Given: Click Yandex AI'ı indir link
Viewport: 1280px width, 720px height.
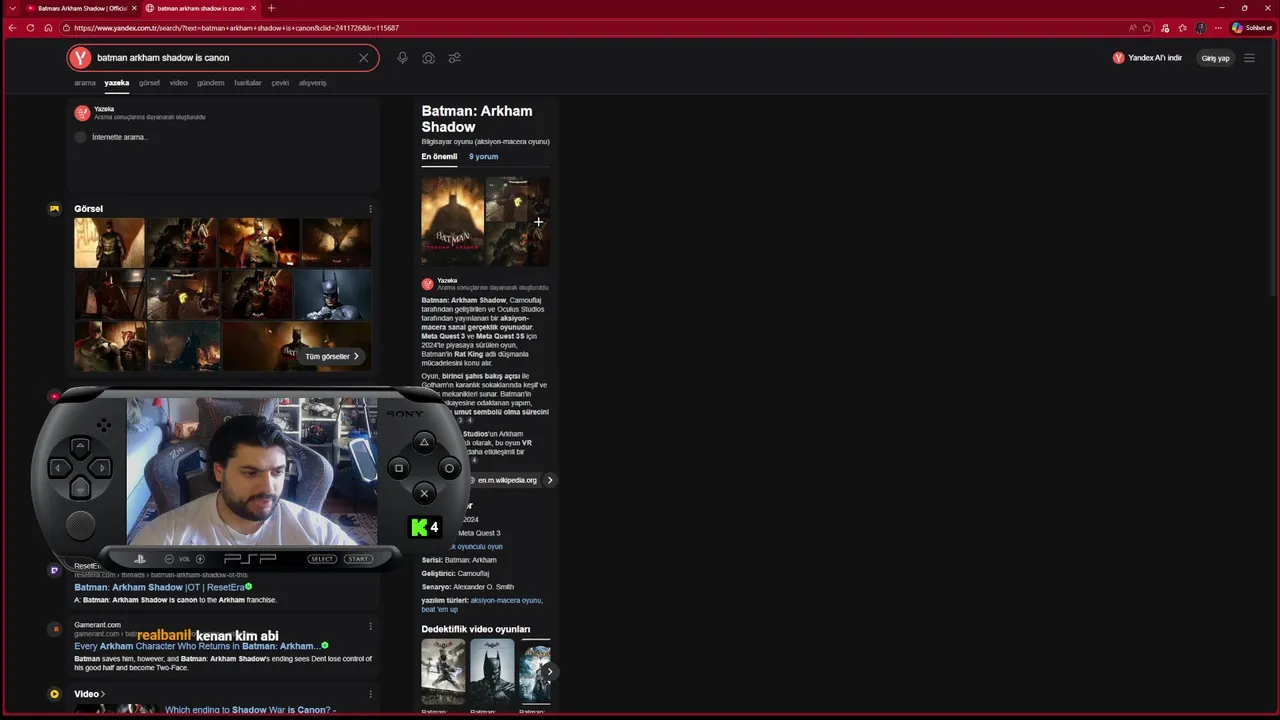Looking at the screenshot, I should click(x=1147, y=58).
